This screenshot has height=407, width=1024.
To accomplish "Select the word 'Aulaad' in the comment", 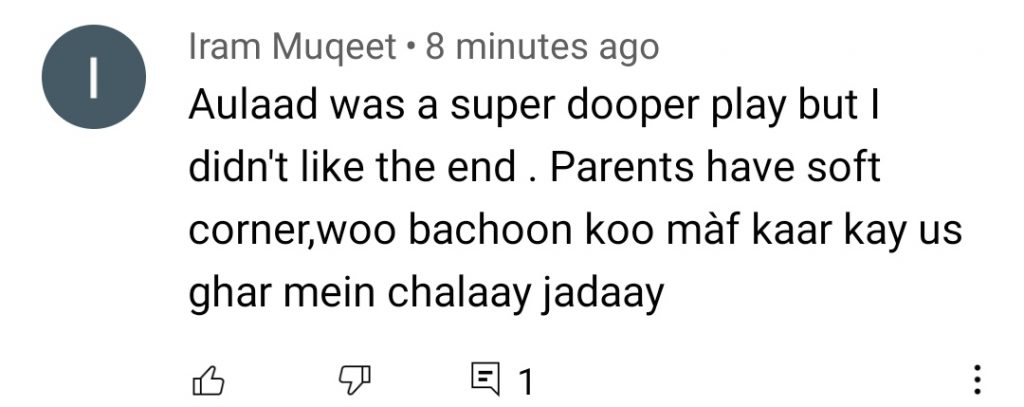I will tap(253, 105).
